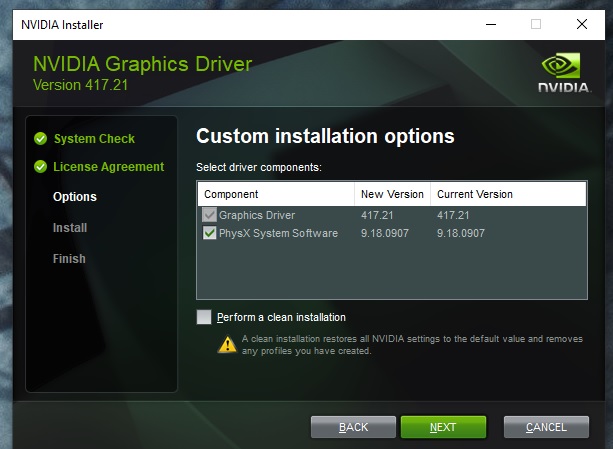Click the NVIDIA Installer title bar text
Screen dimensions: 613x449
pos(62,25)
